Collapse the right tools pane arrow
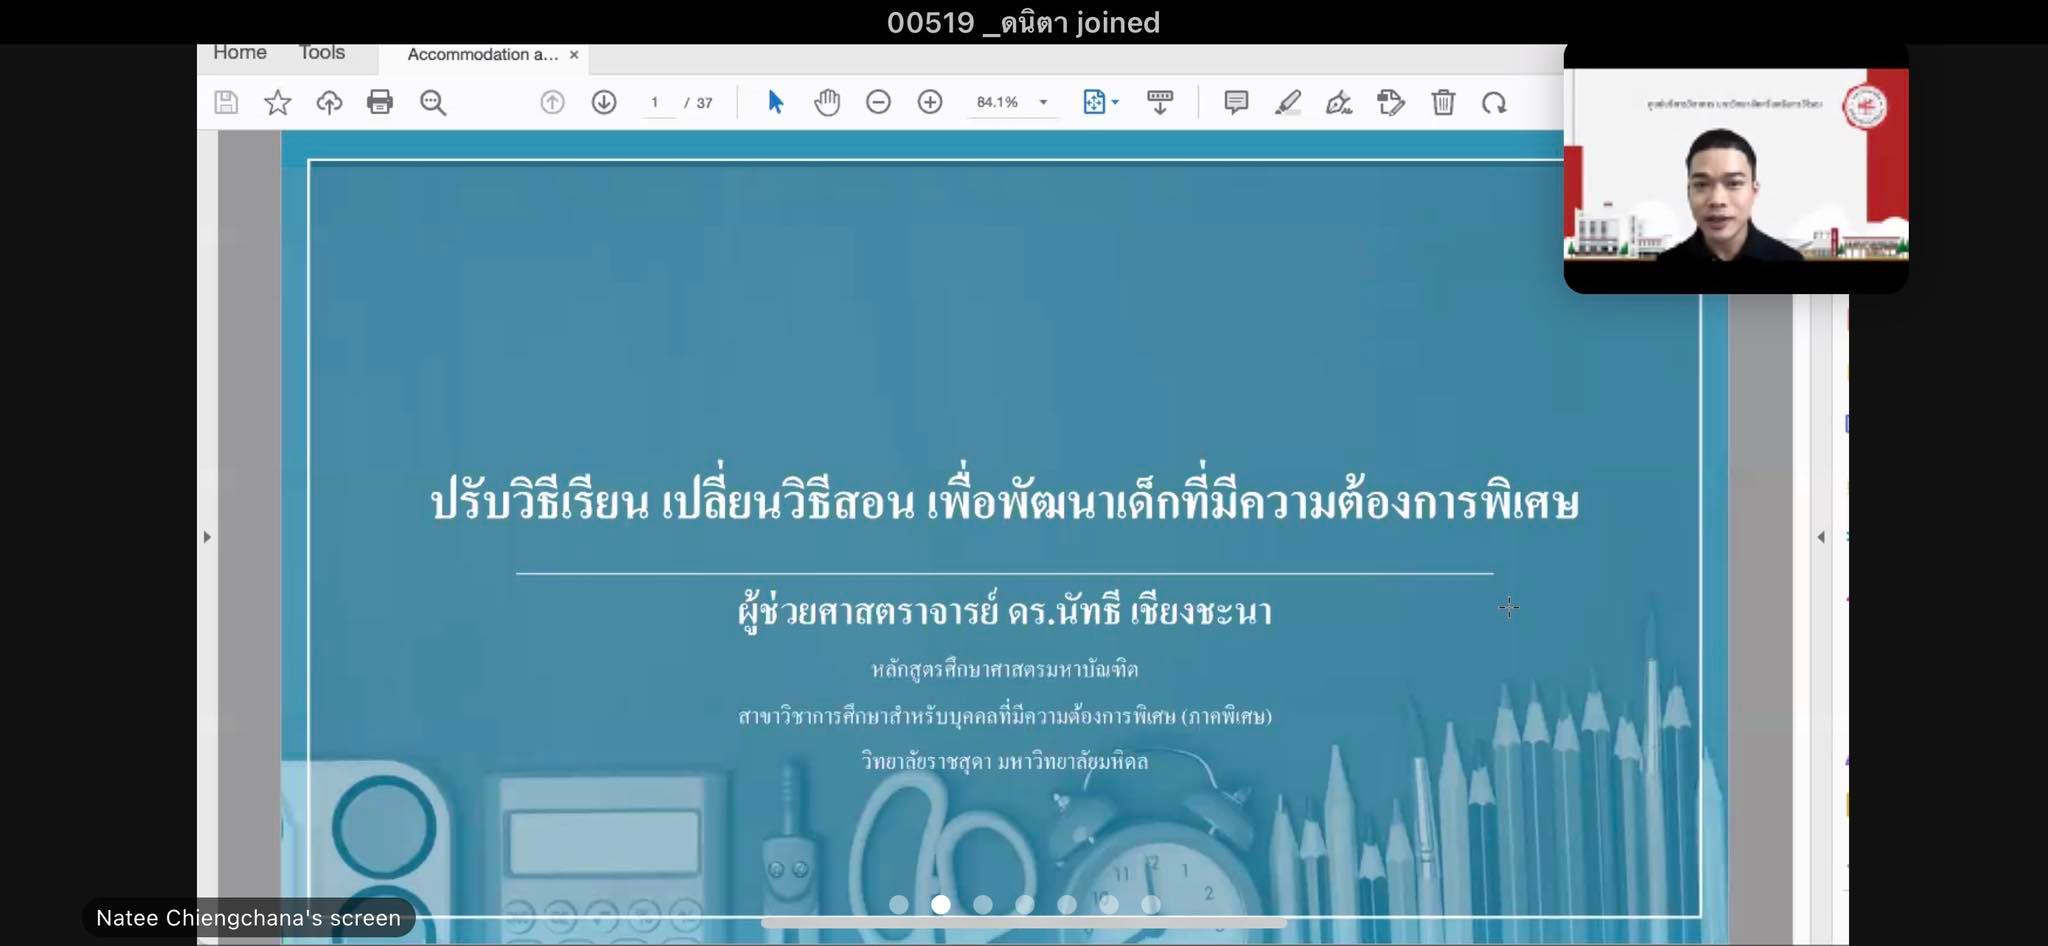This screenshot has height=946, width=2048. click(x=1821, y=537)
